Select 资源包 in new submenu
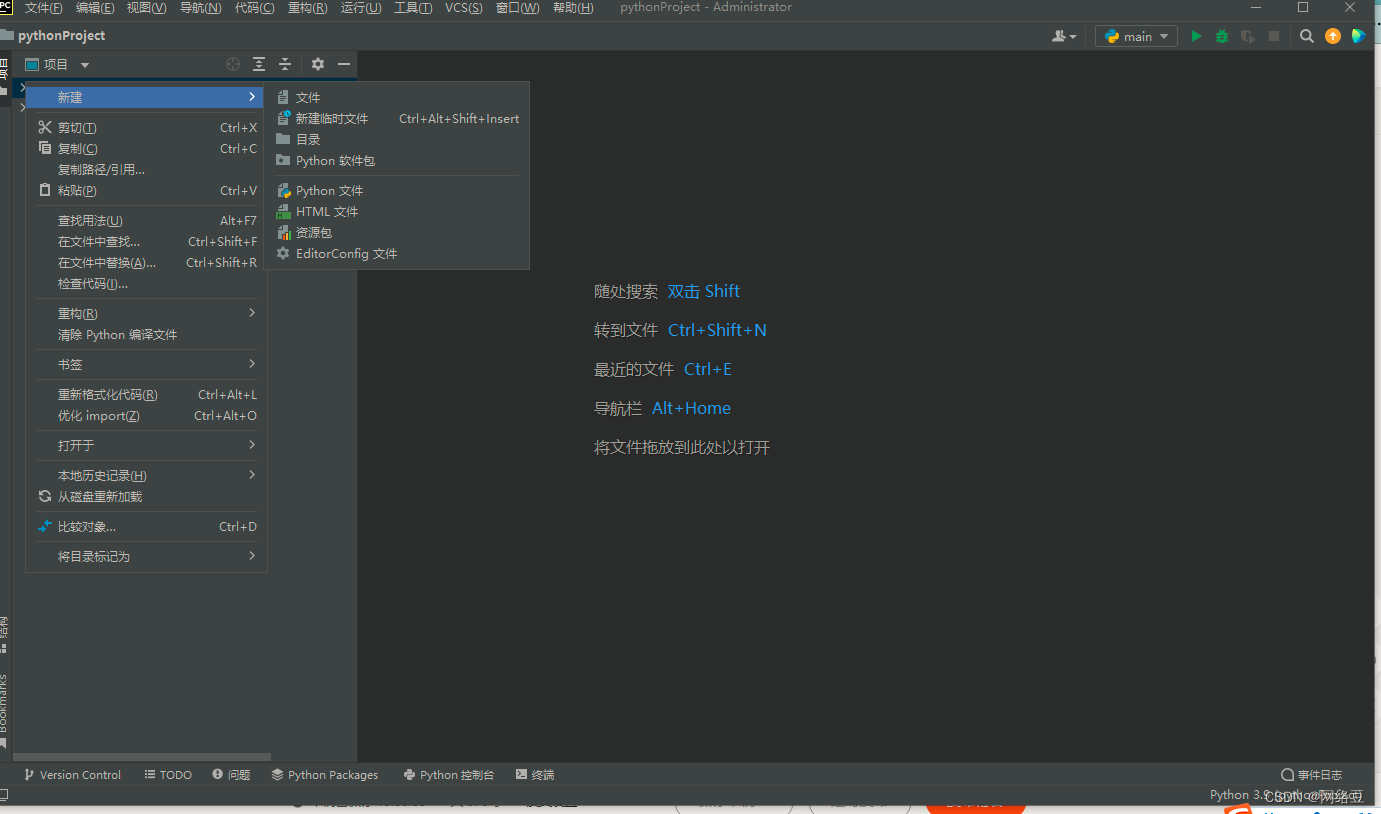The image size is (1381, 814). pyautogui.click(x=396, y=232)
